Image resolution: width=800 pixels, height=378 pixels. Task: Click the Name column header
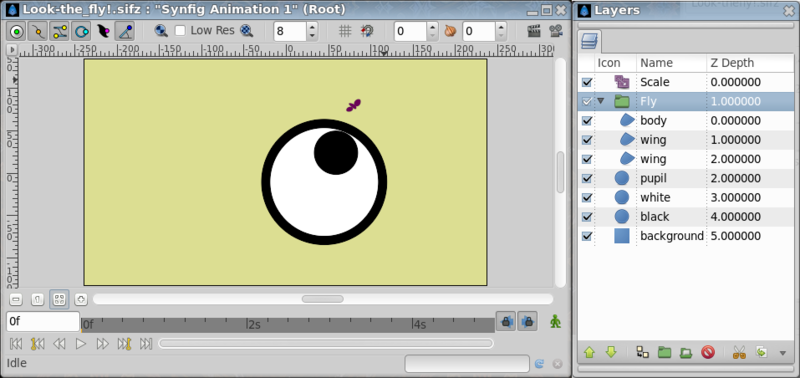pyautogui.click(x=671, y=63)
